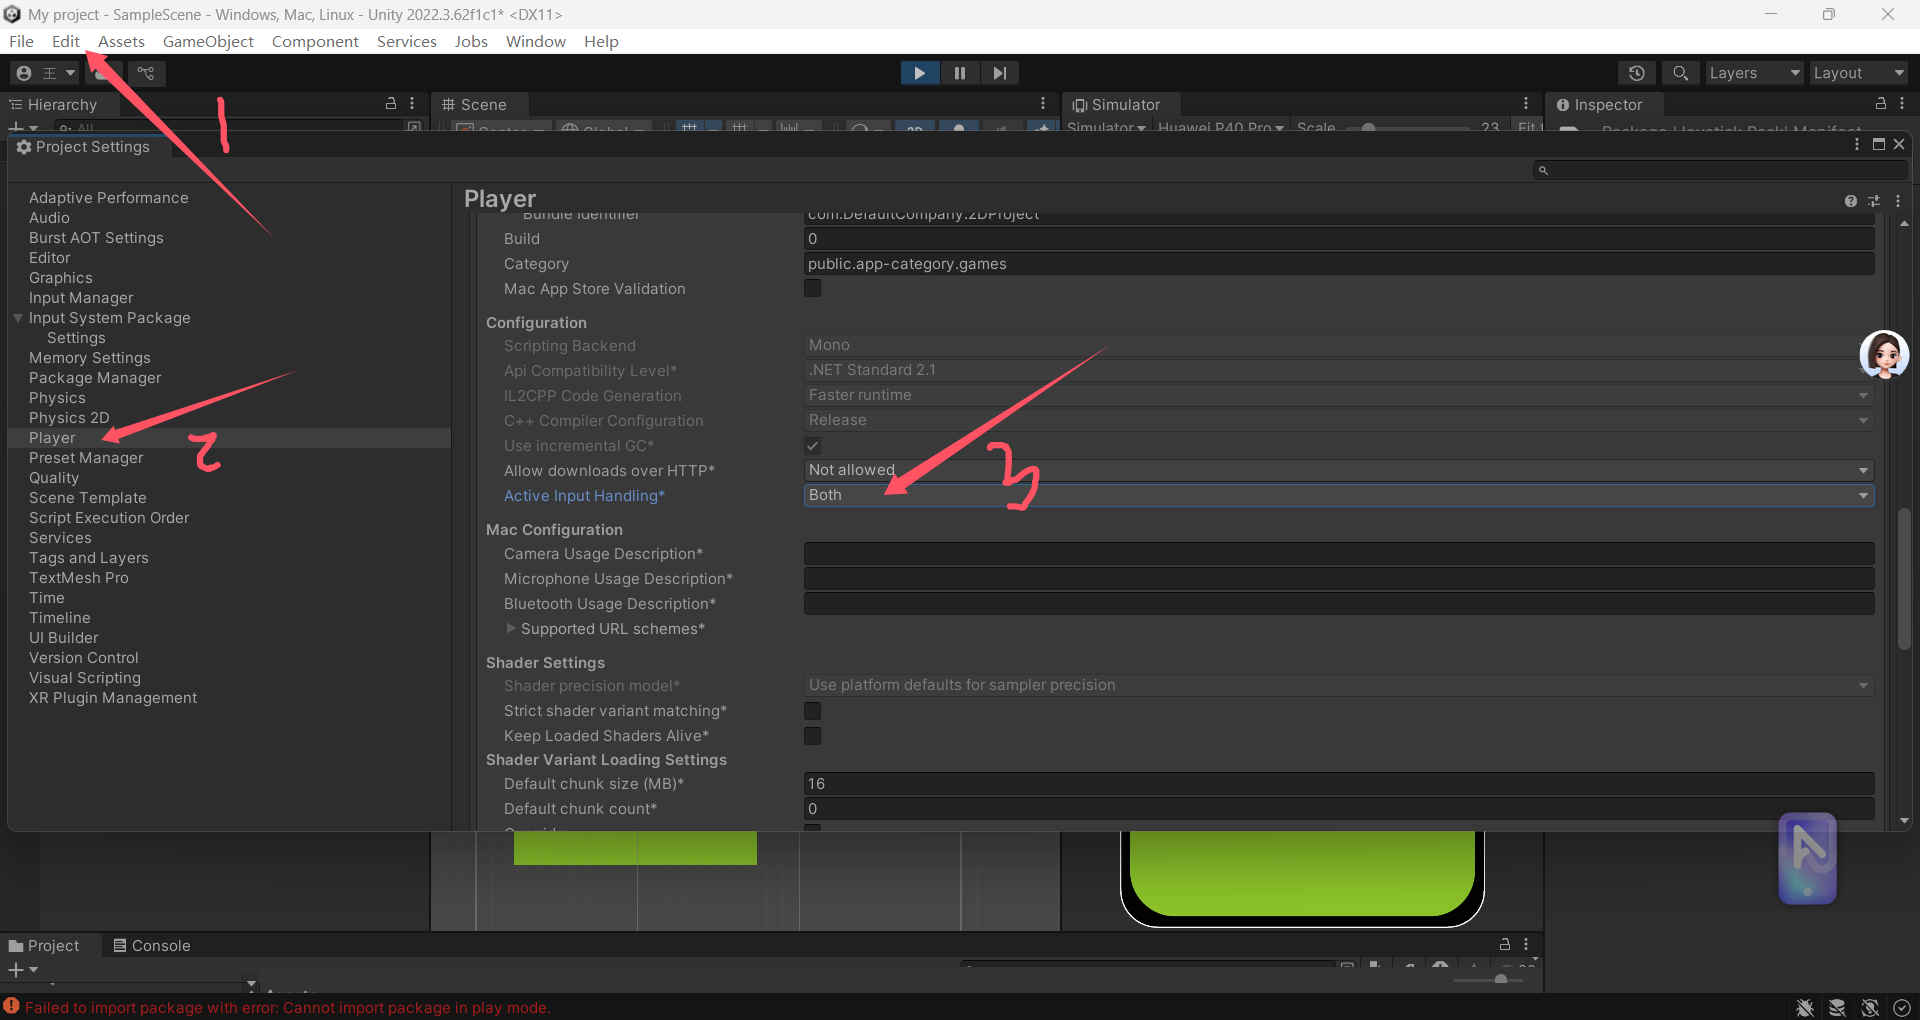Open the Undo History icon
Screen dimensions: 1920x1020
click(x=1637, y=73)
